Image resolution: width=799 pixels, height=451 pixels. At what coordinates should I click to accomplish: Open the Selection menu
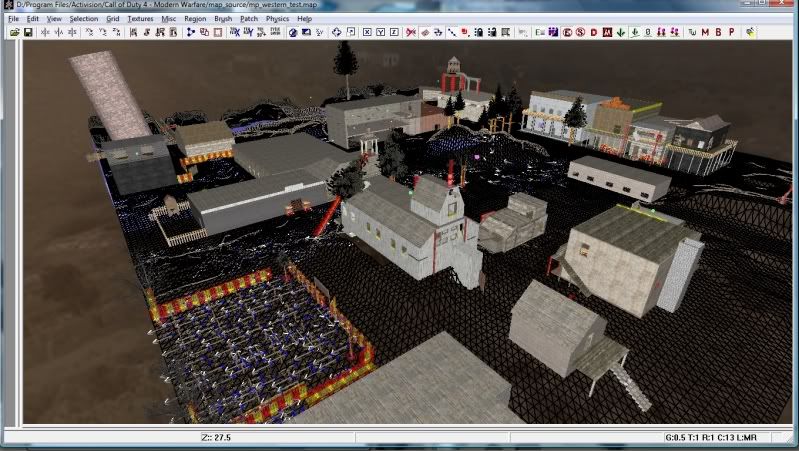click(84, 19)
